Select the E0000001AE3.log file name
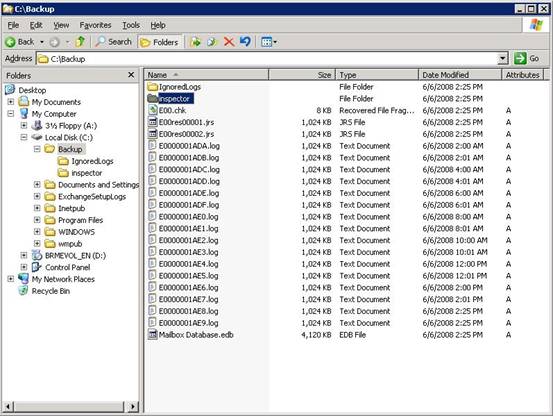This screenshot has height=416, width=553. pyautogui.click(x=189, y=252)
